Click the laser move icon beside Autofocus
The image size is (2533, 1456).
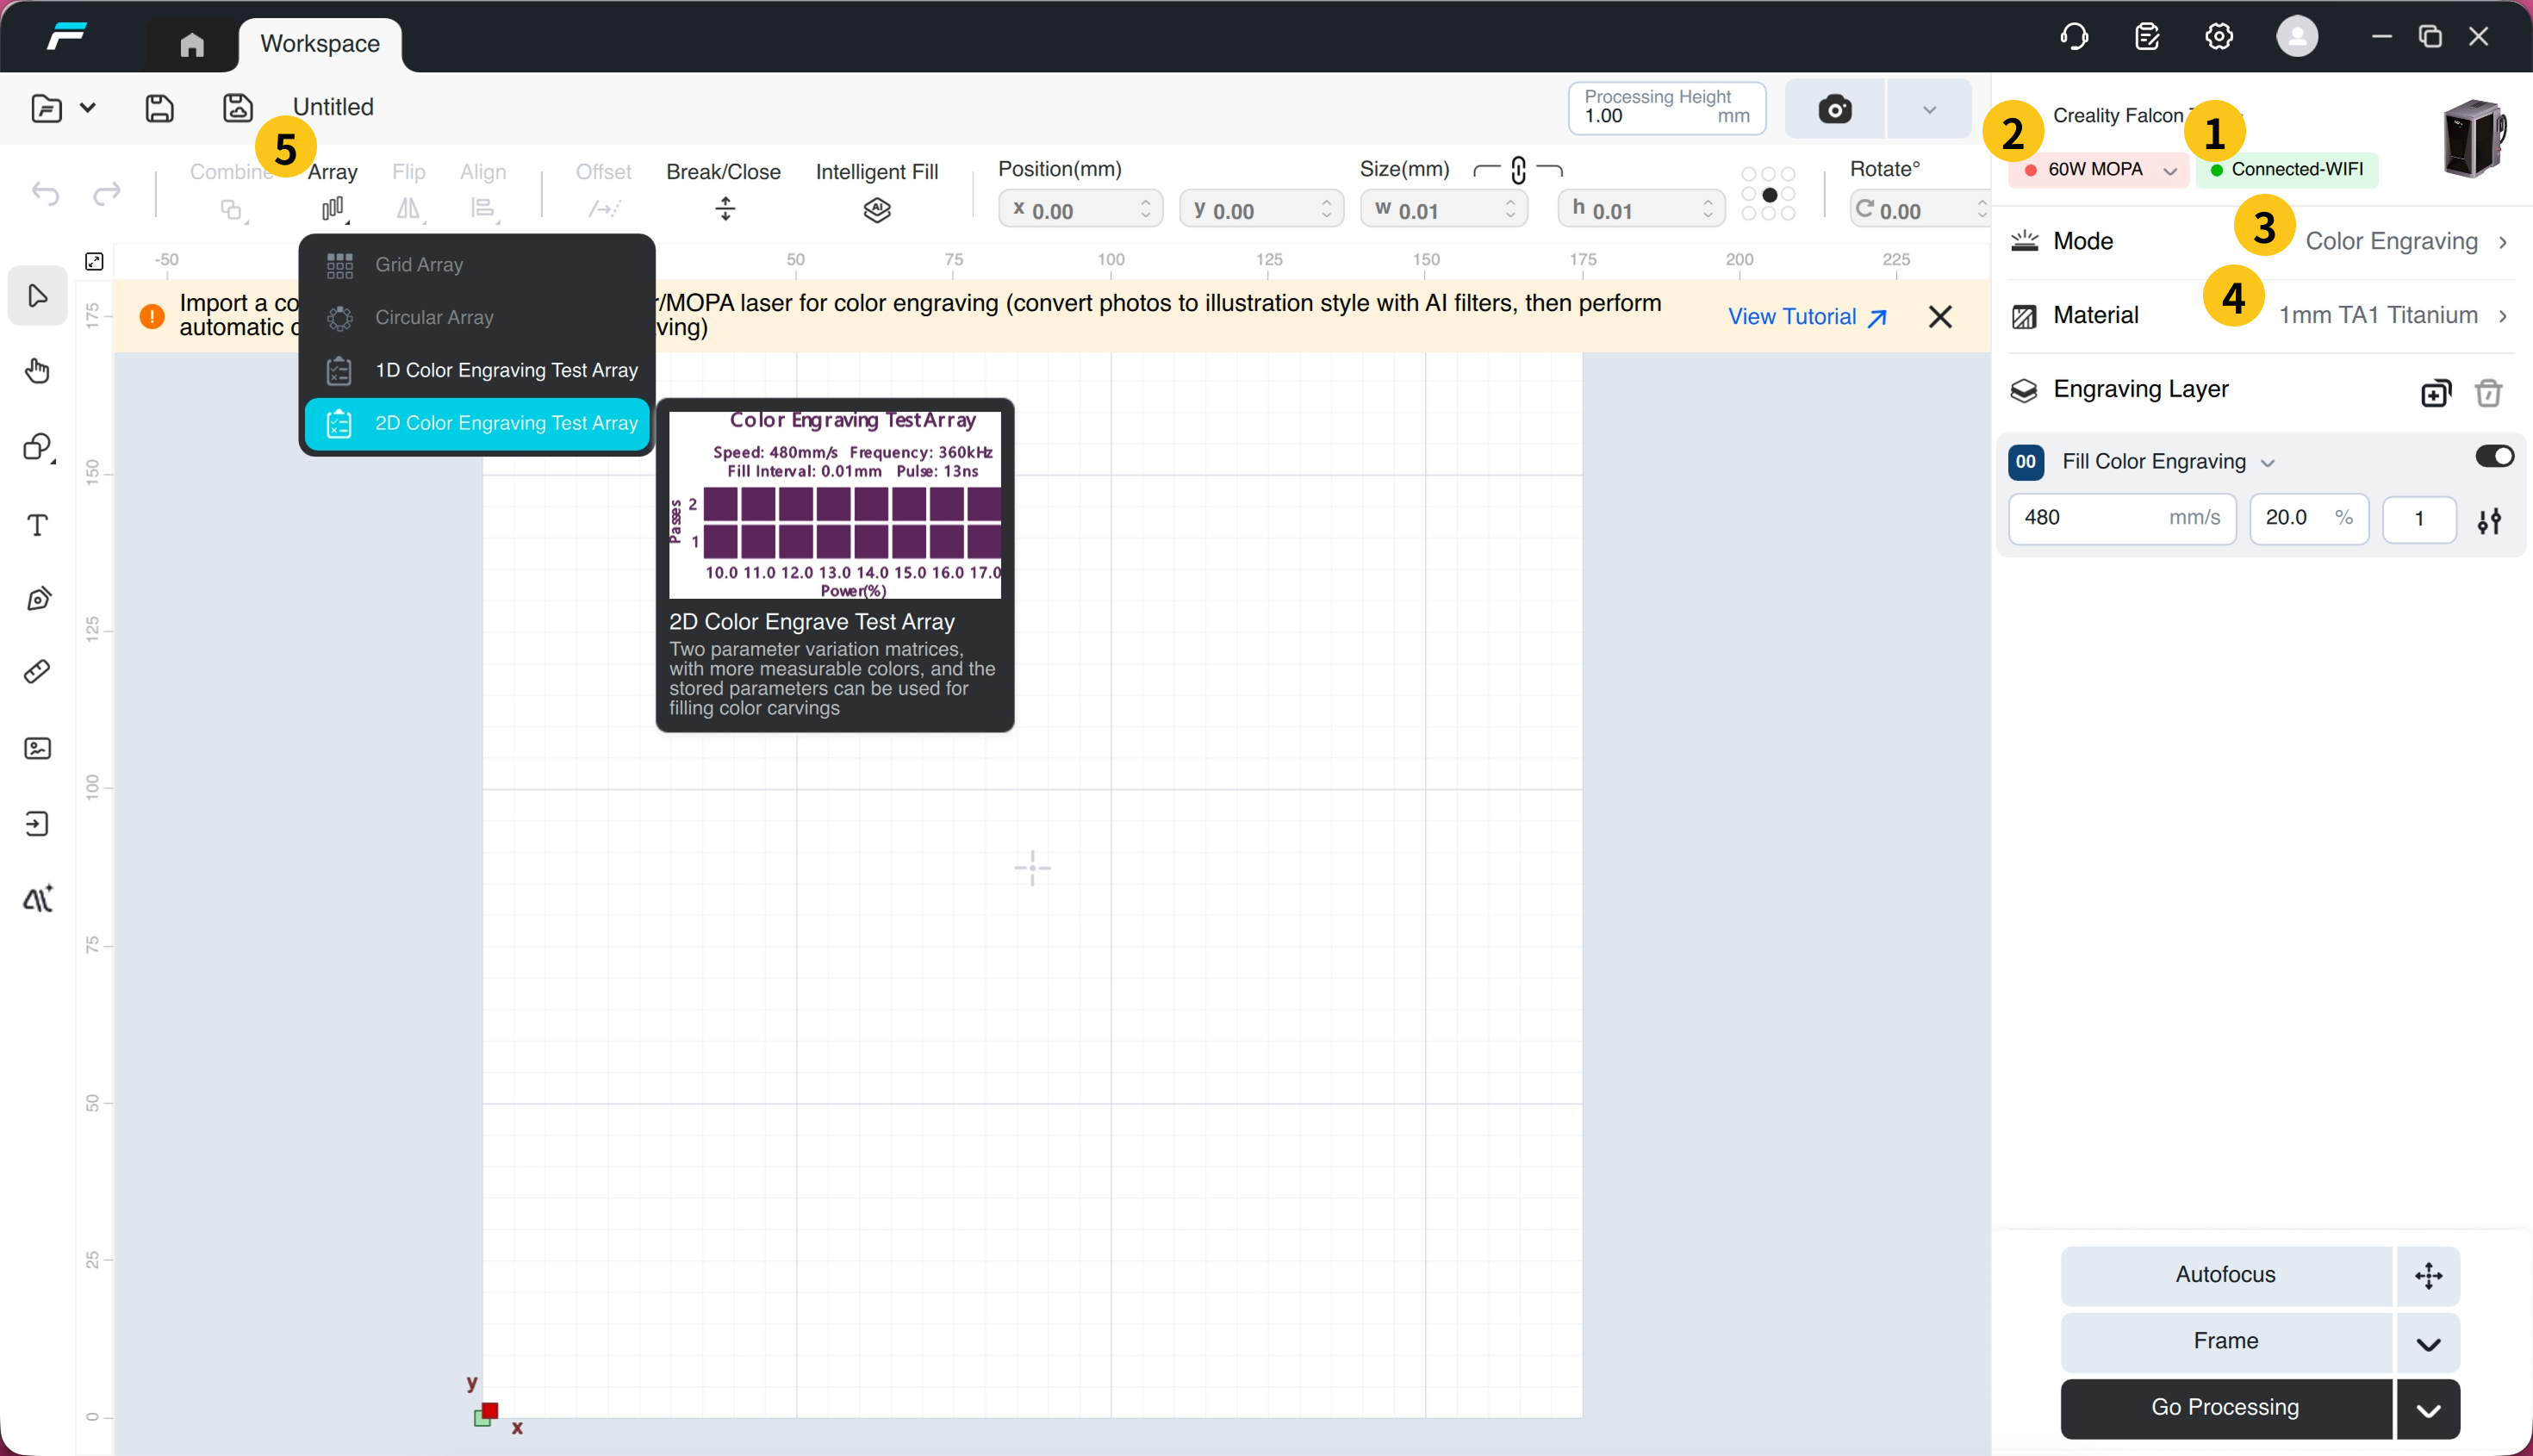point(2428,1275)
